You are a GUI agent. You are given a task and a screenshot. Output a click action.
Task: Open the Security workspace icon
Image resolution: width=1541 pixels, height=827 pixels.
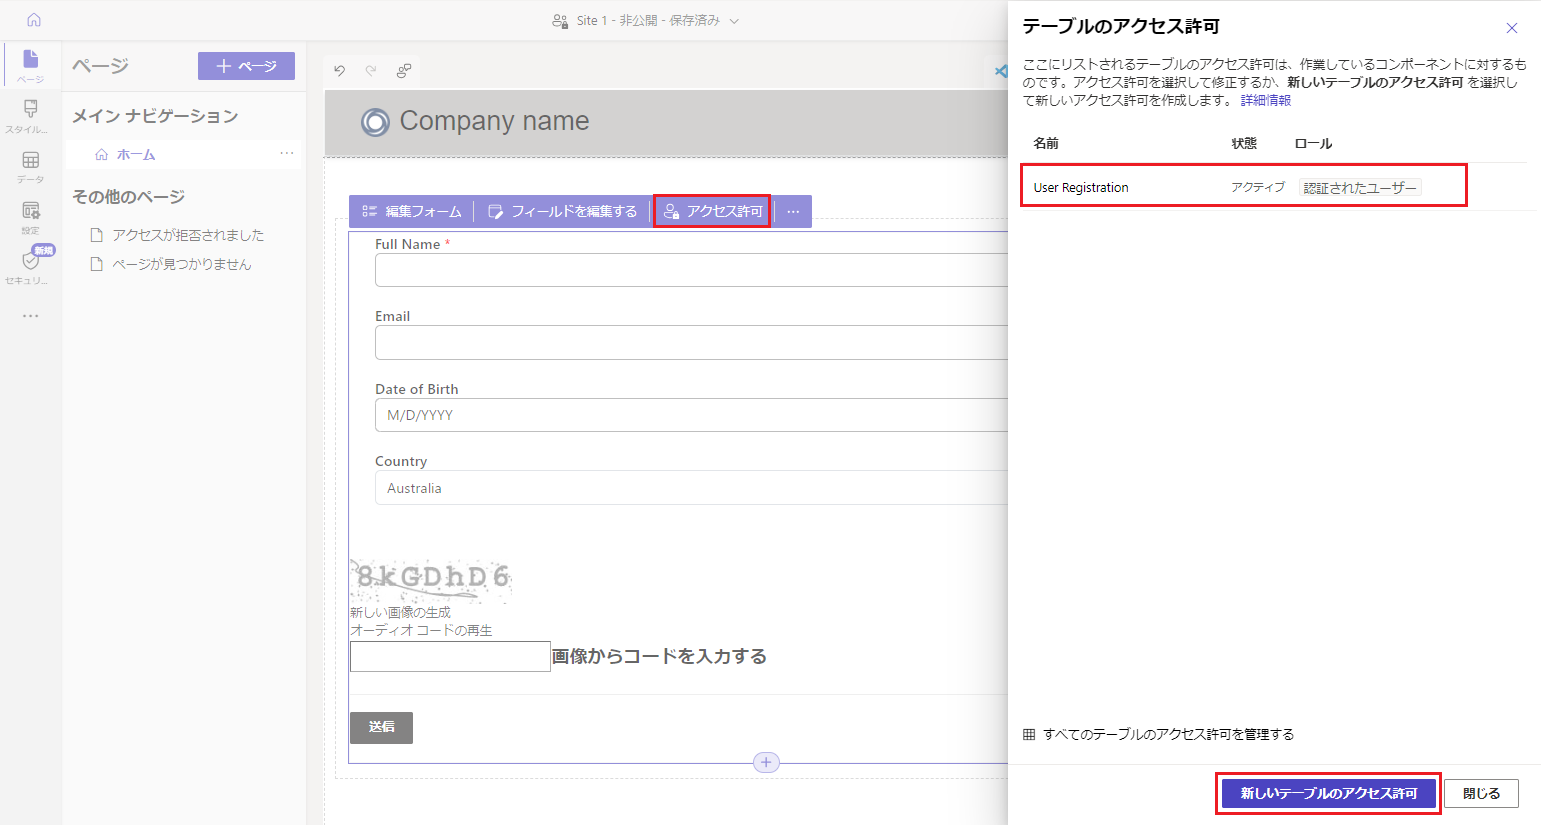pyautogui.click(x=30, y=265)
